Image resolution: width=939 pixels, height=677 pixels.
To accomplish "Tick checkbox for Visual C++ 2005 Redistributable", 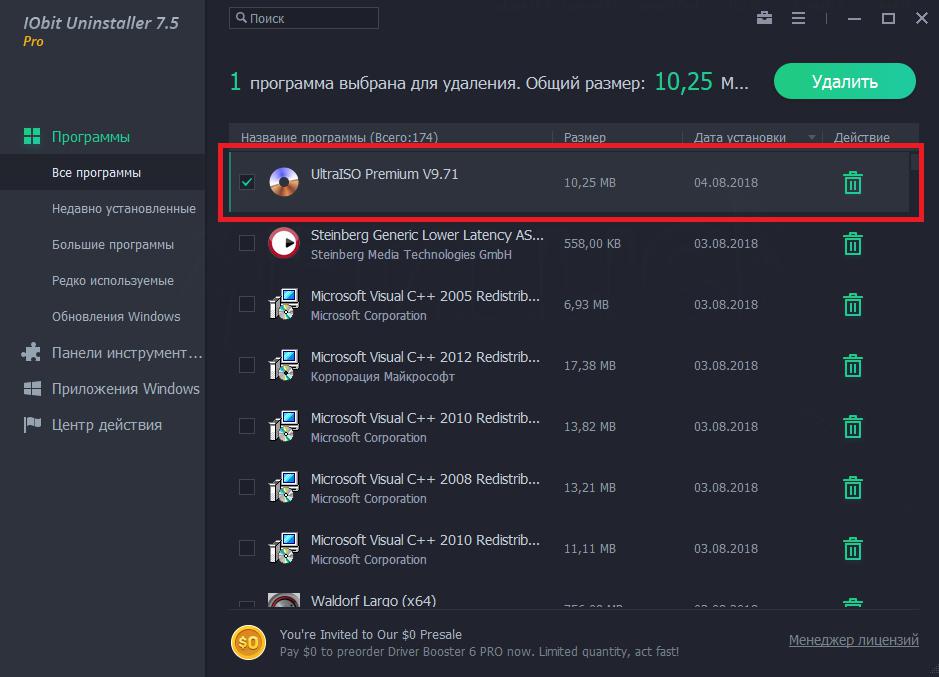I will tap(247, 305).
